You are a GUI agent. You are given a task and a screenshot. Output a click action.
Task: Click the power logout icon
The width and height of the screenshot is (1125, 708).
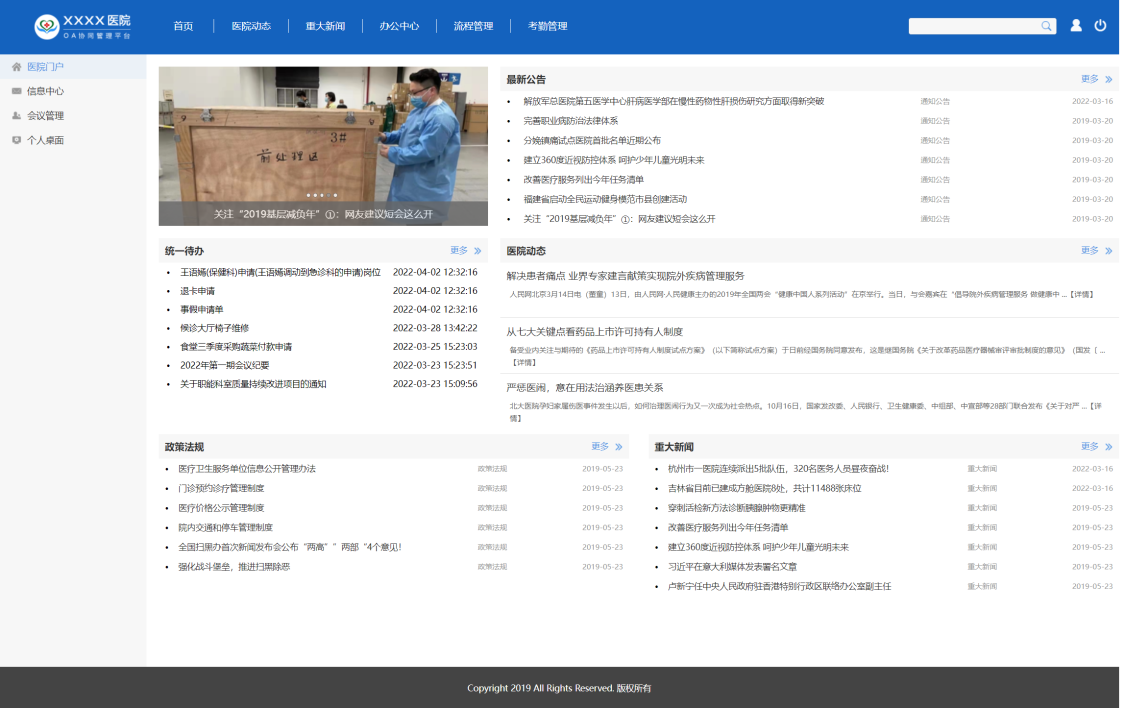[x=1100, y=26]
